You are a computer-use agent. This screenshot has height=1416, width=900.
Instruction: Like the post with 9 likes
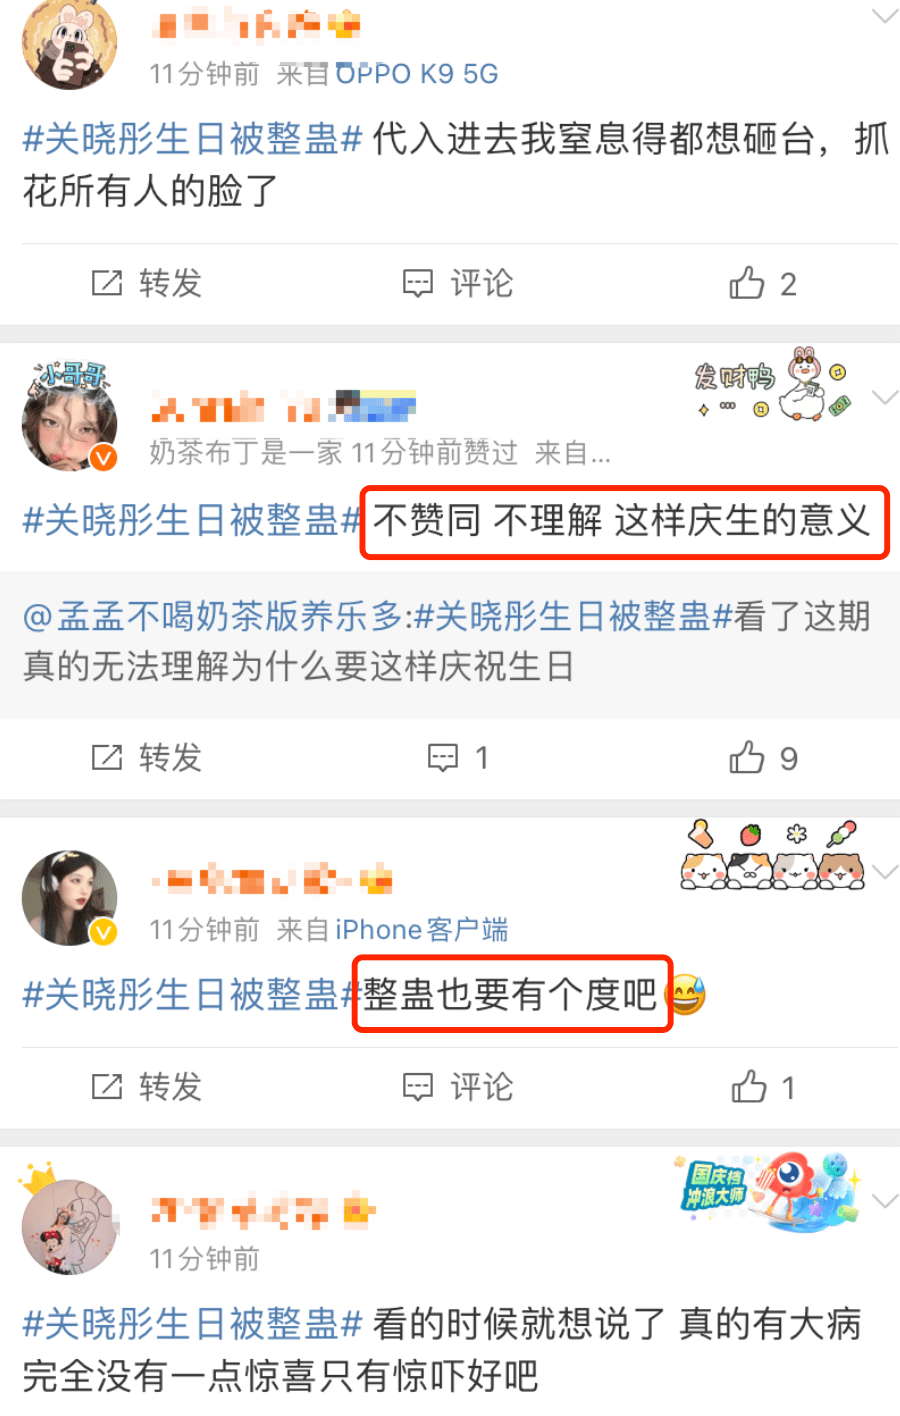[x=762, y=758]
